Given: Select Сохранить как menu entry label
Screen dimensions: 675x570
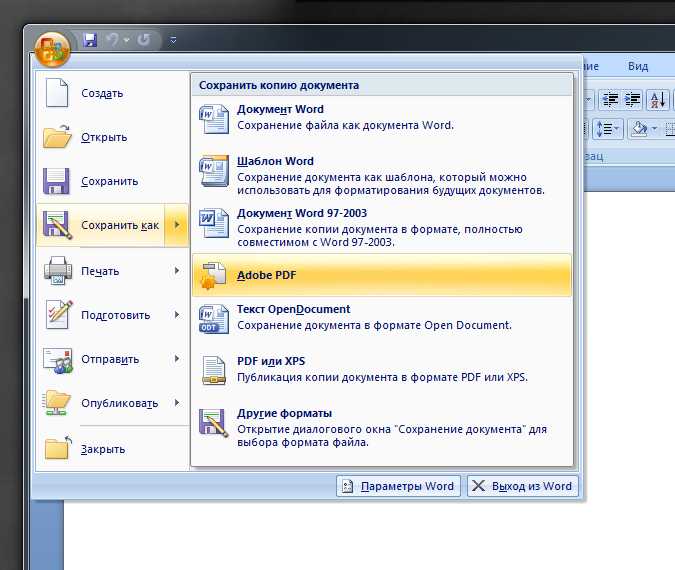Looking at the screenshot, I should tap(120, 225).
